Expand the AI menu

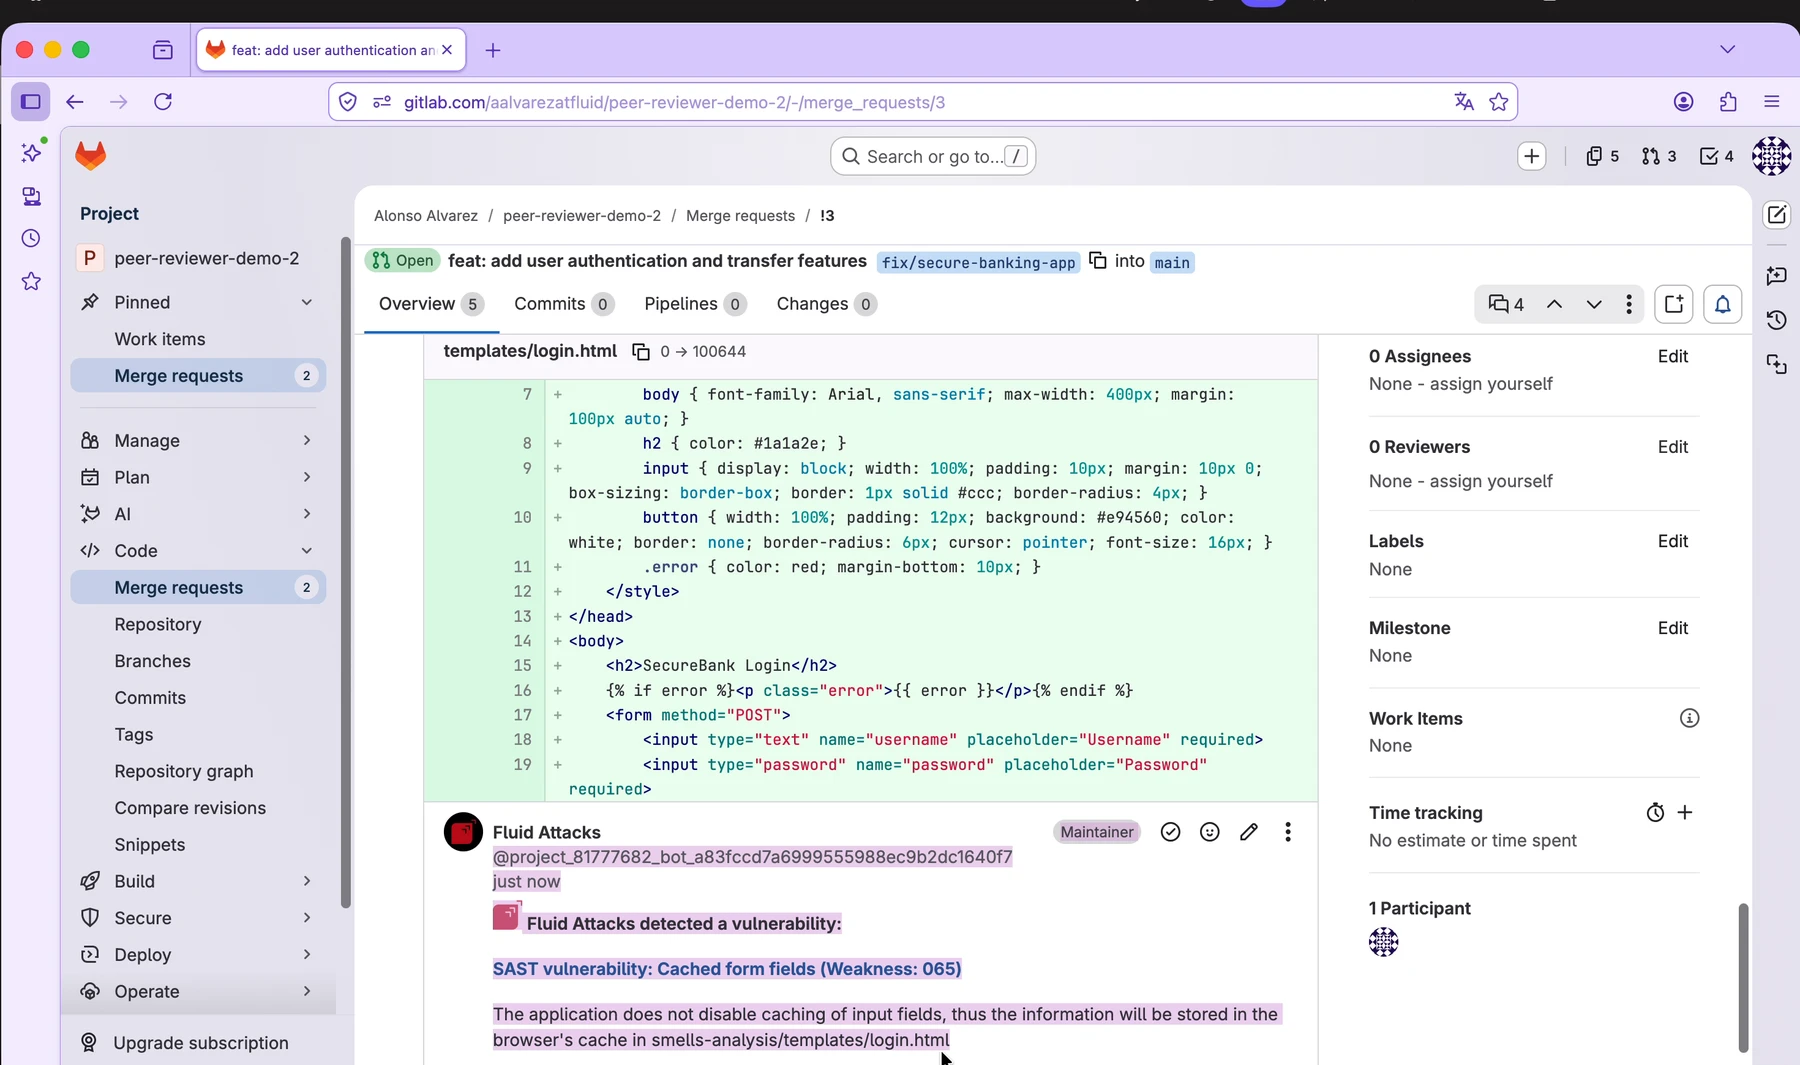click(x=198, y=514)
